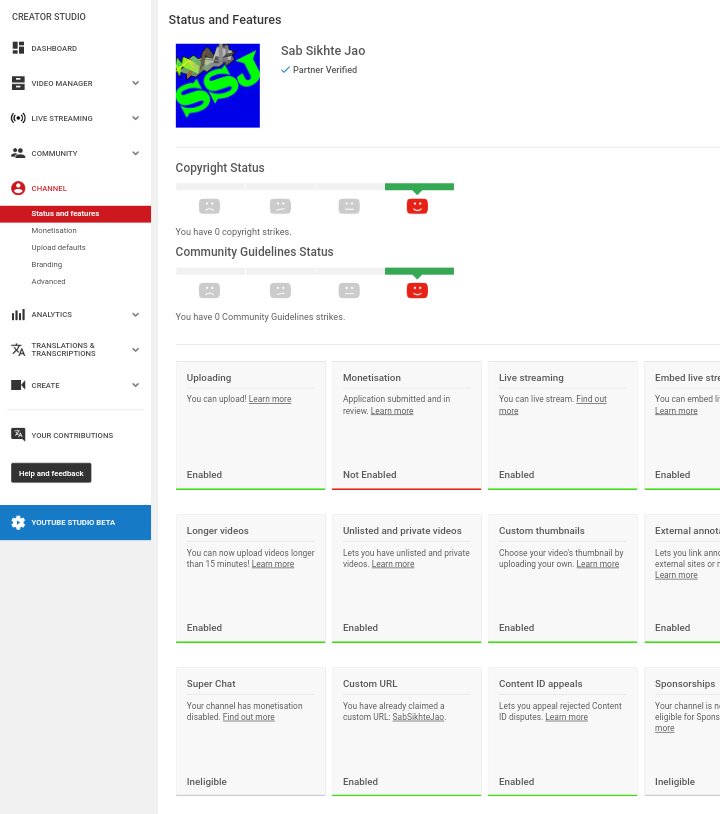Click the Translations & Transcriptions icon
The image size is (720, 814).
pyautogui.click(x=18, y=349)
